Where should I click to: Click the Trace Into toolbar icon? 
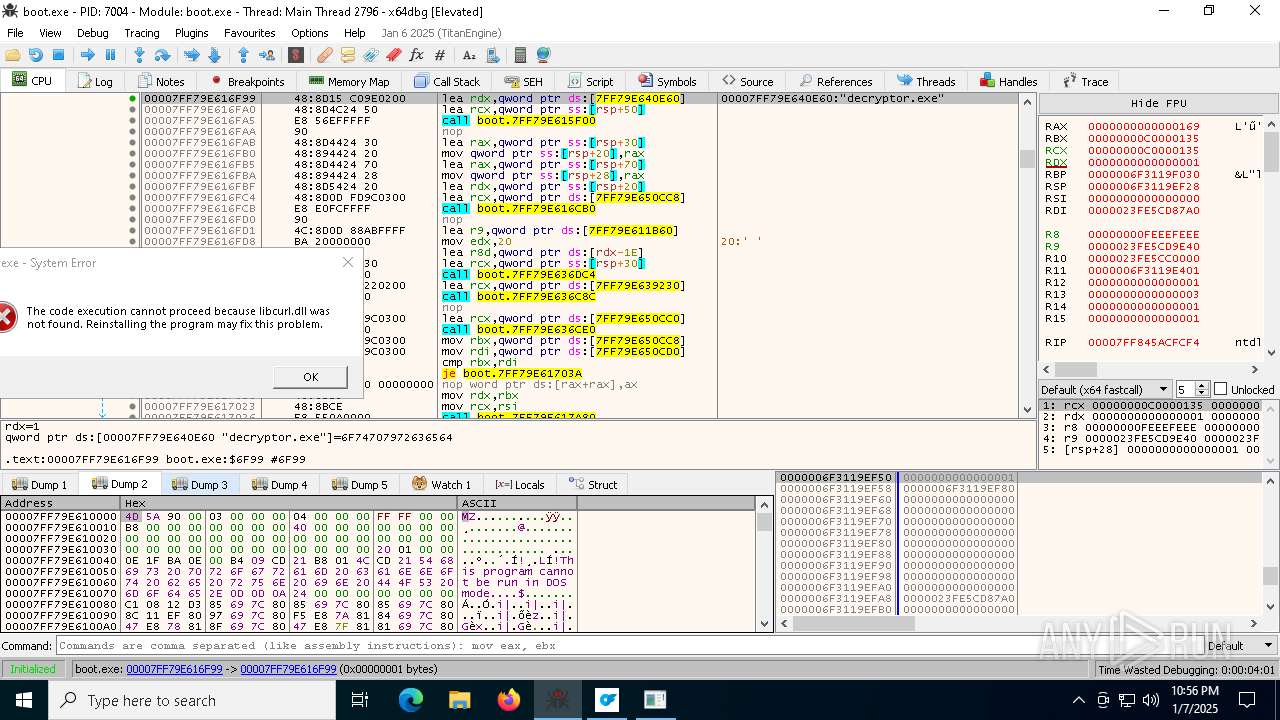pos(192,55)
